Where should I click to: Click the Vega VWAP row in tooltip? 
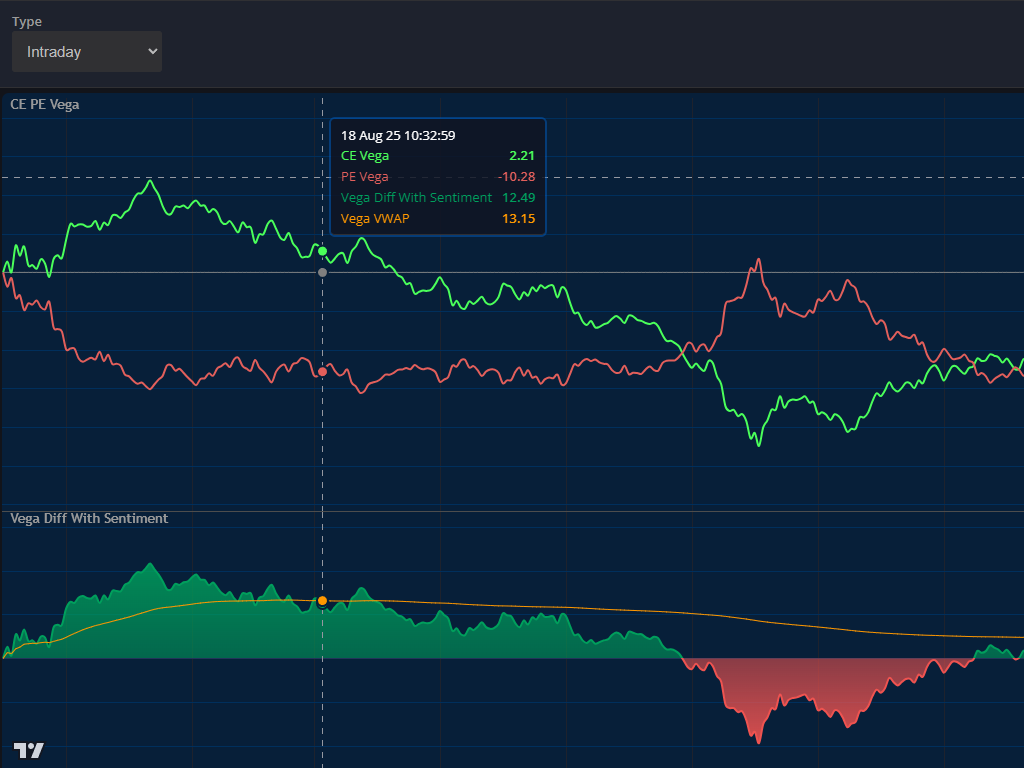[438, 219]
